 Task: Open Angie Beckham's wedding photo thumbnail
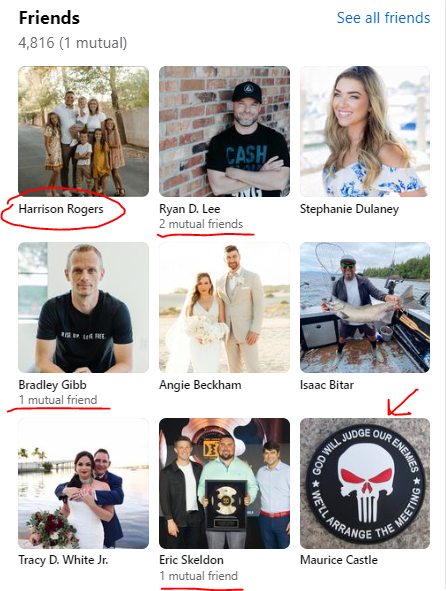[x=224, y=307]
